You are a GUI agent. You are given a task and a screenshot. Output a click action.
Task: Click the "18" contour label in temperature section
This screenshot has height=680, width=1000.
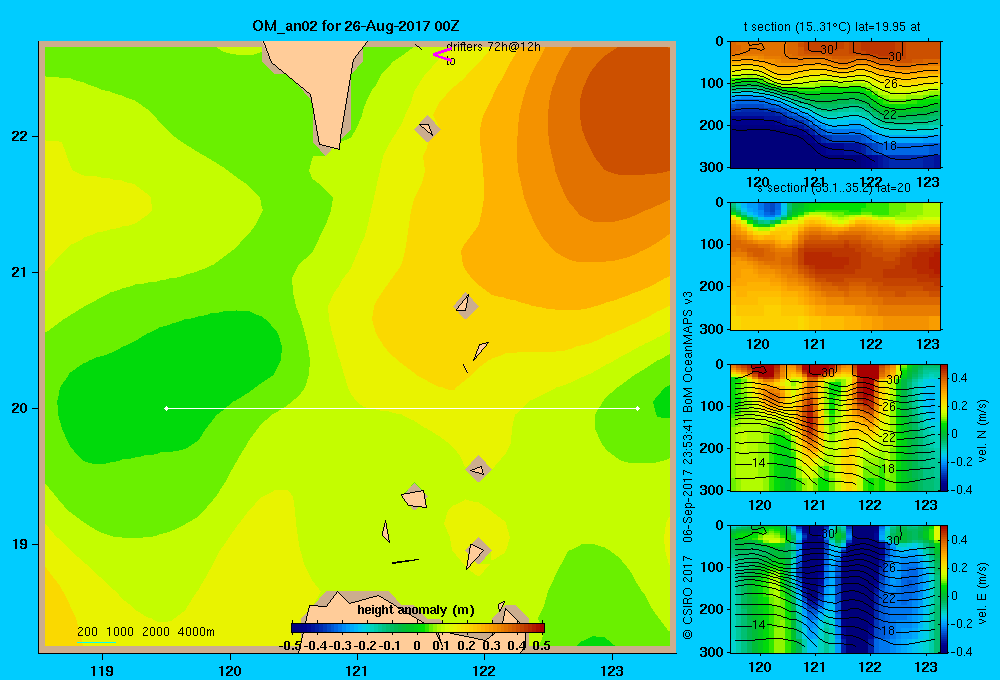890,146
